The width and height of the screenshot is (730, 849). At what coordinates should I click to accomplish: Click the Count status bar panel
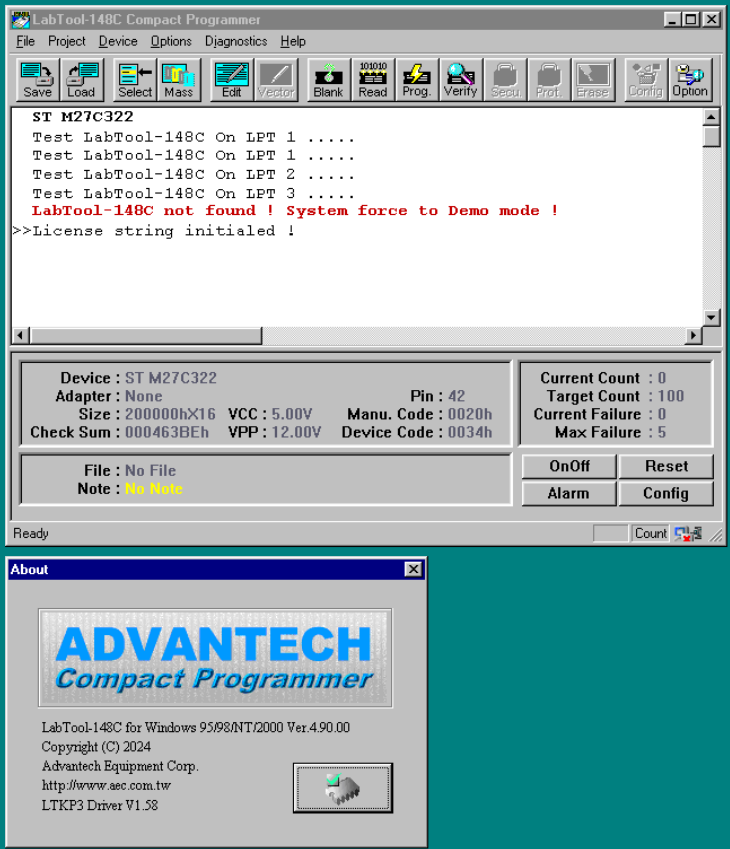click(650, 534)
